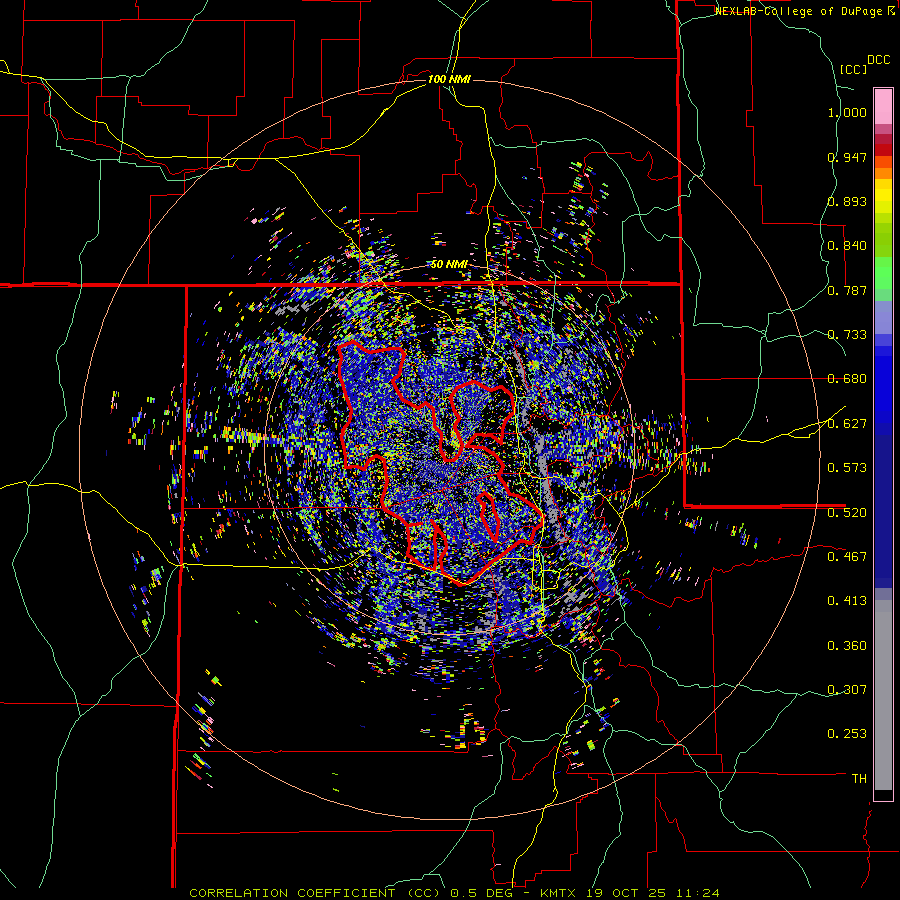The image size is (900, 900).
Task: Click the "100 NMI" range ring label
Action: 449,79
